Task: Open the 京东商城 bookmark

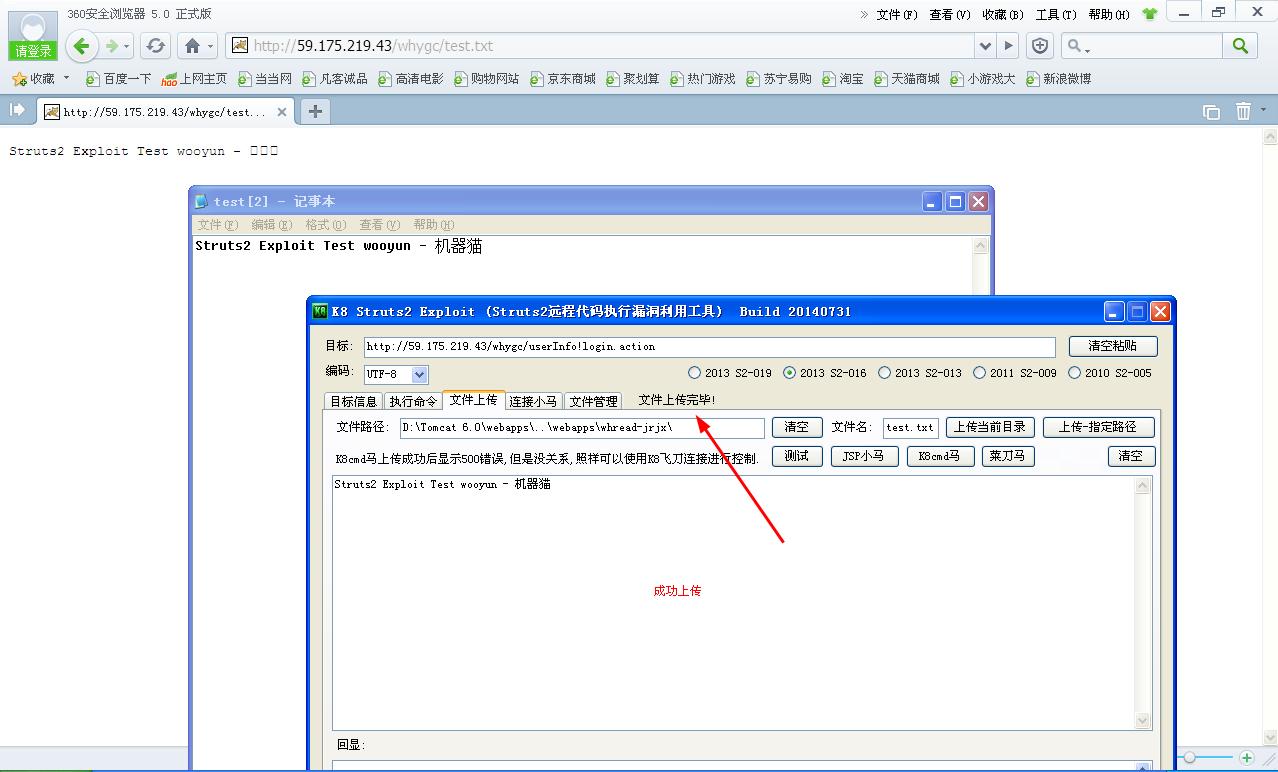Action: tap(563, 79)
